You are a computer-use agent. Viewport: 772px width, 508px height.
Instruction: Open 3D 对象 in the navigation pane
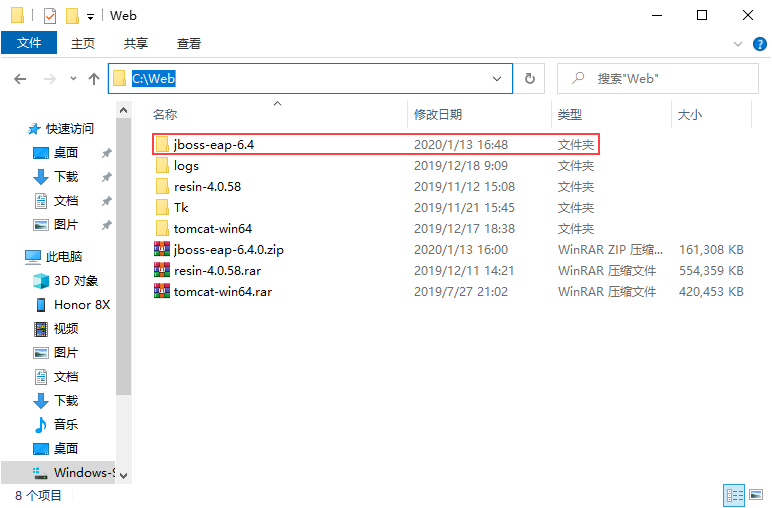[x=65, y=281]
